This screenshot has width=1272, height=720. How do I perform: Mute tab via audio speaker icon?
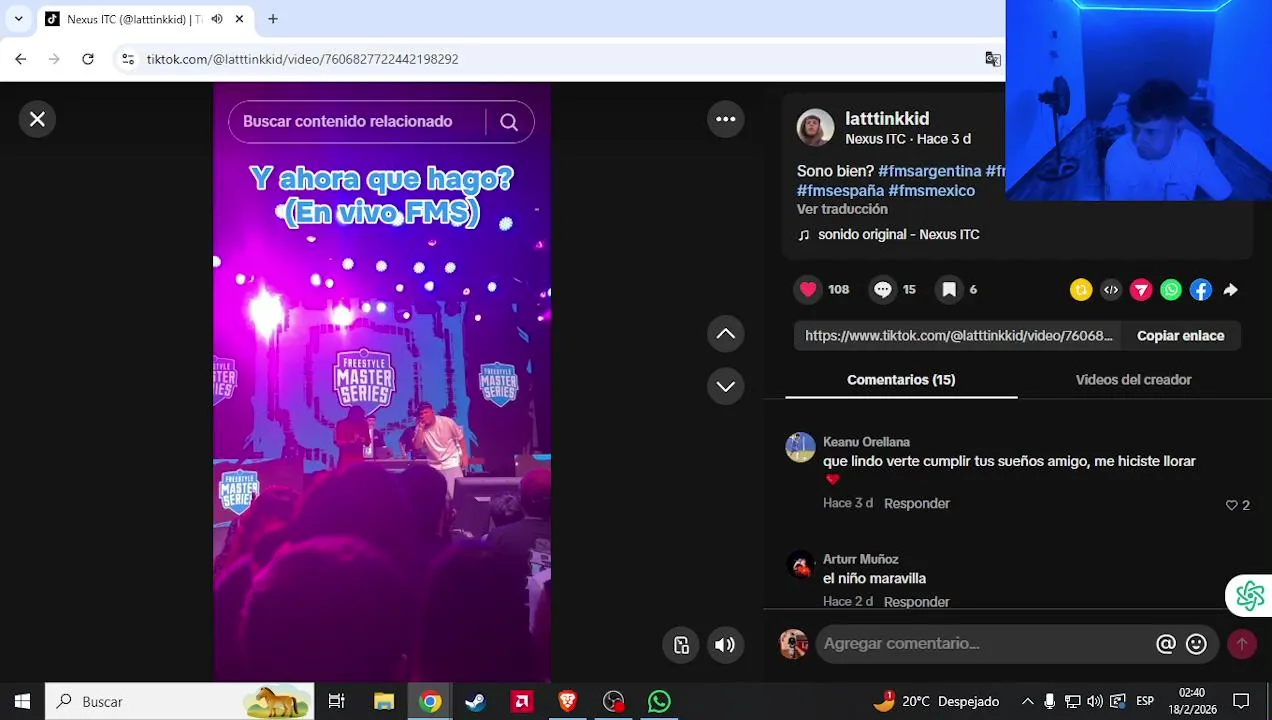click(216, 19)
